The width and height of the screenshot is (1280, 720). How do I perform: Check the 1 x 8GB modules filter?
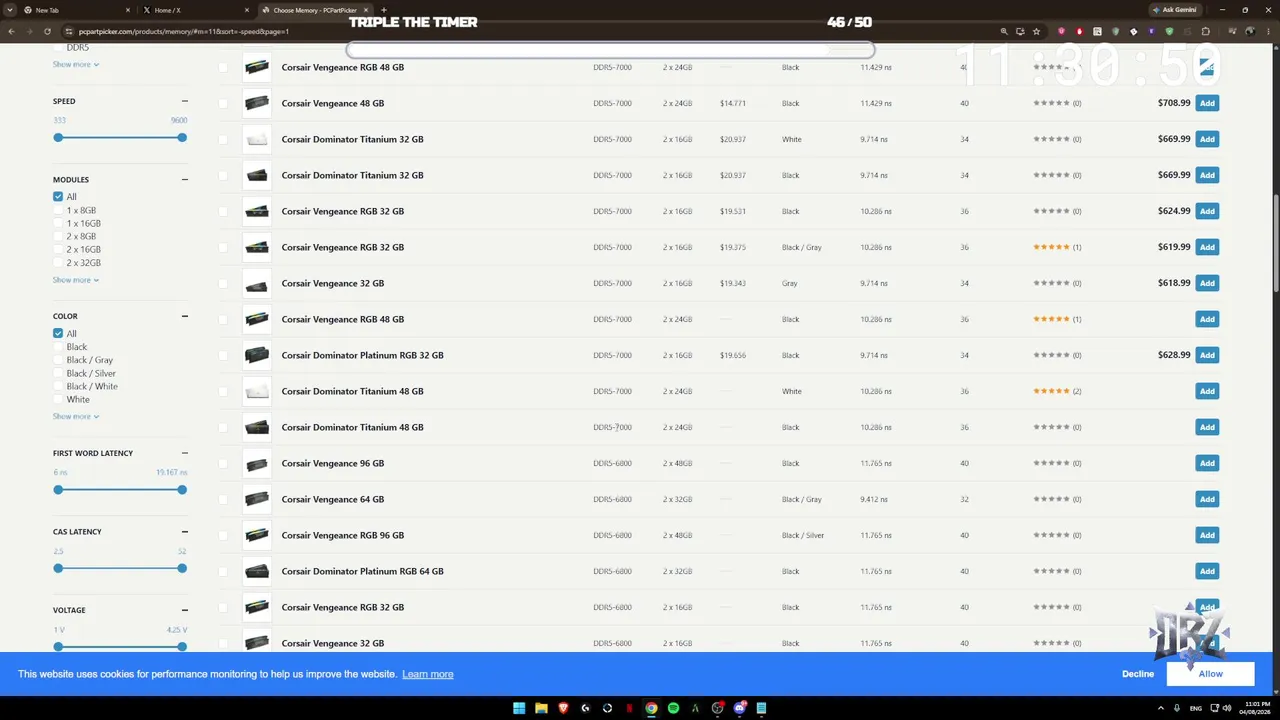(58, 211)
